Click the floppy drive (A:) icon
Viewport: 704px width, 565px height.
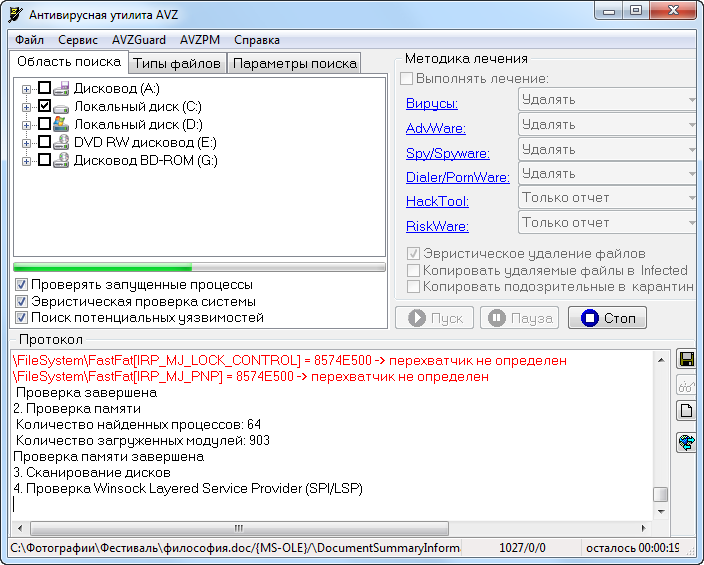(61, 88)
